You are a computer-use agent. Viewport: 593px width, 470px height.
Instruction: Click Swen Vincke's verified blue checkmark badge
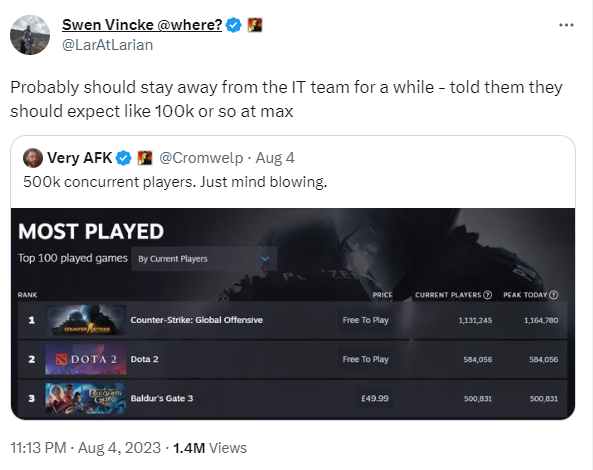click(234, 25)
